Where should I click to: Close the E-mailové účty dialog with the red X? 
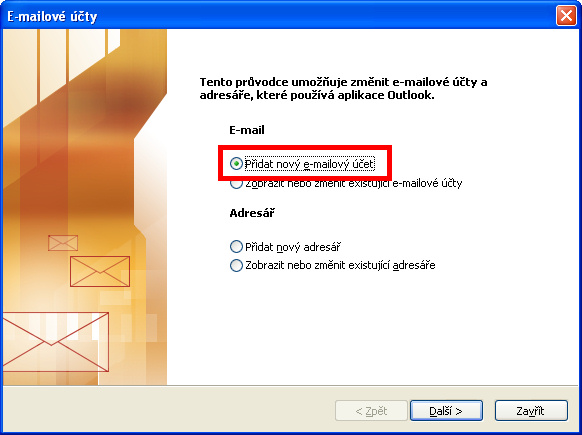(x=566, y=16)
